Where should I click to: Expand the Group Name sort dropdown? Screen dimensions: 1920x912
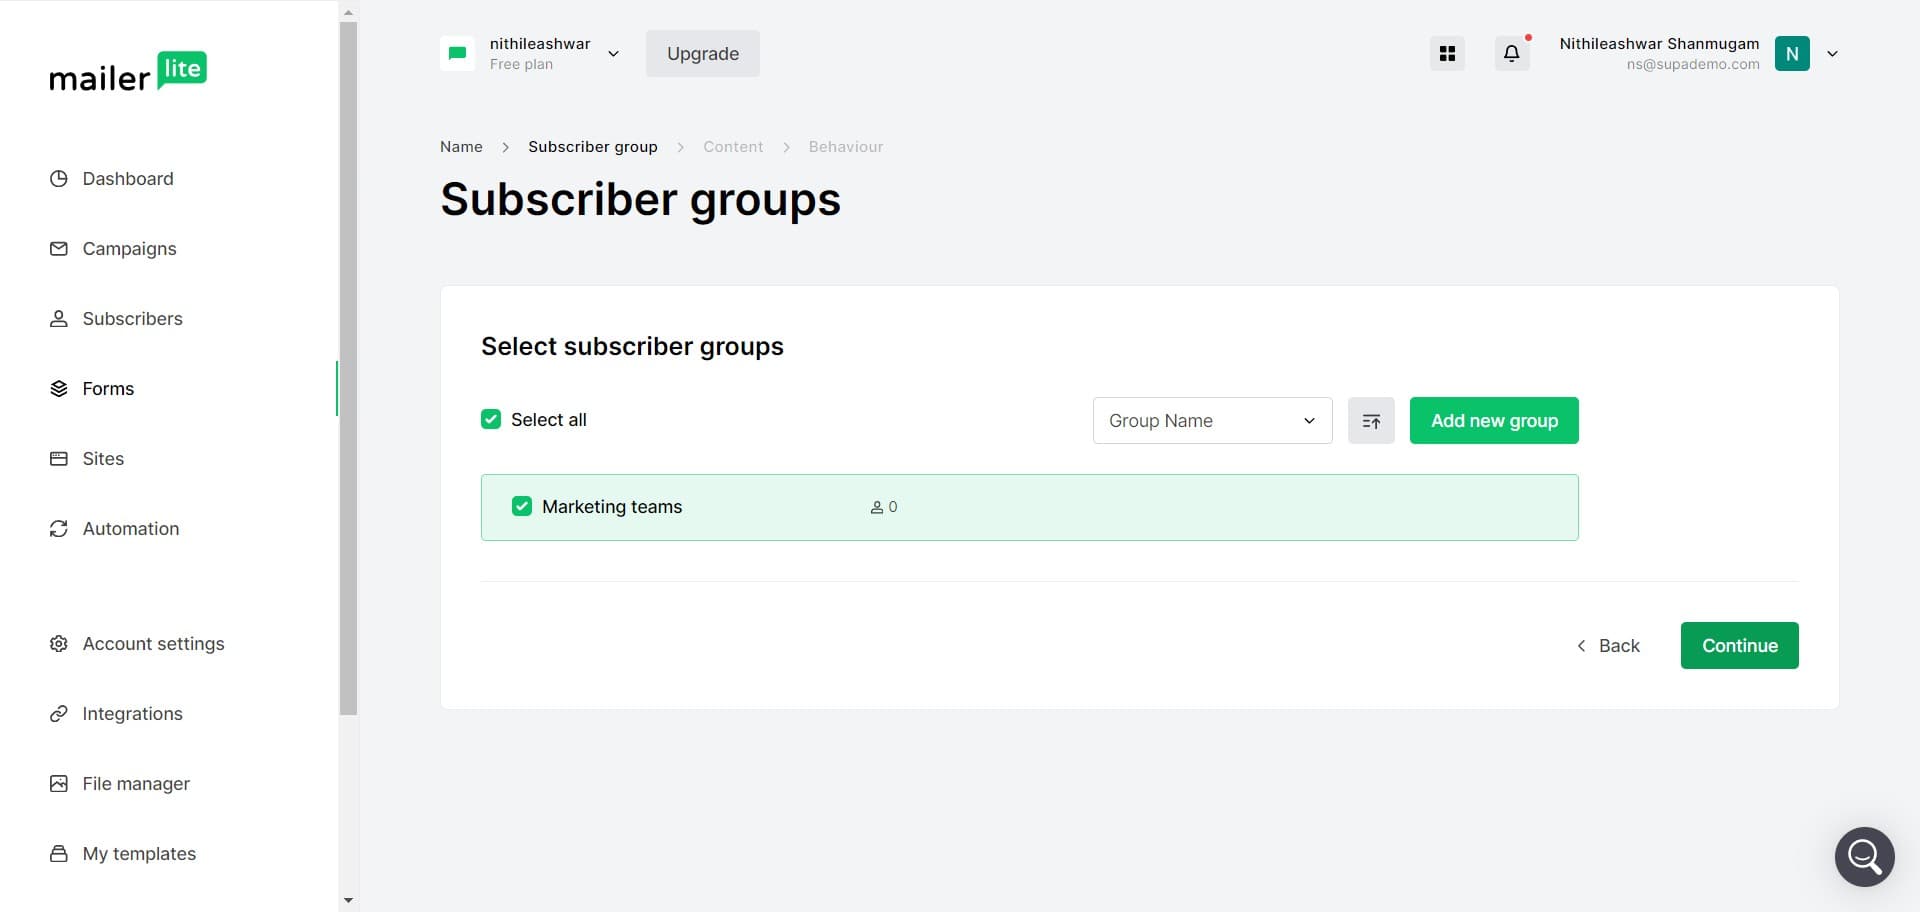(x=1212, y=421)
